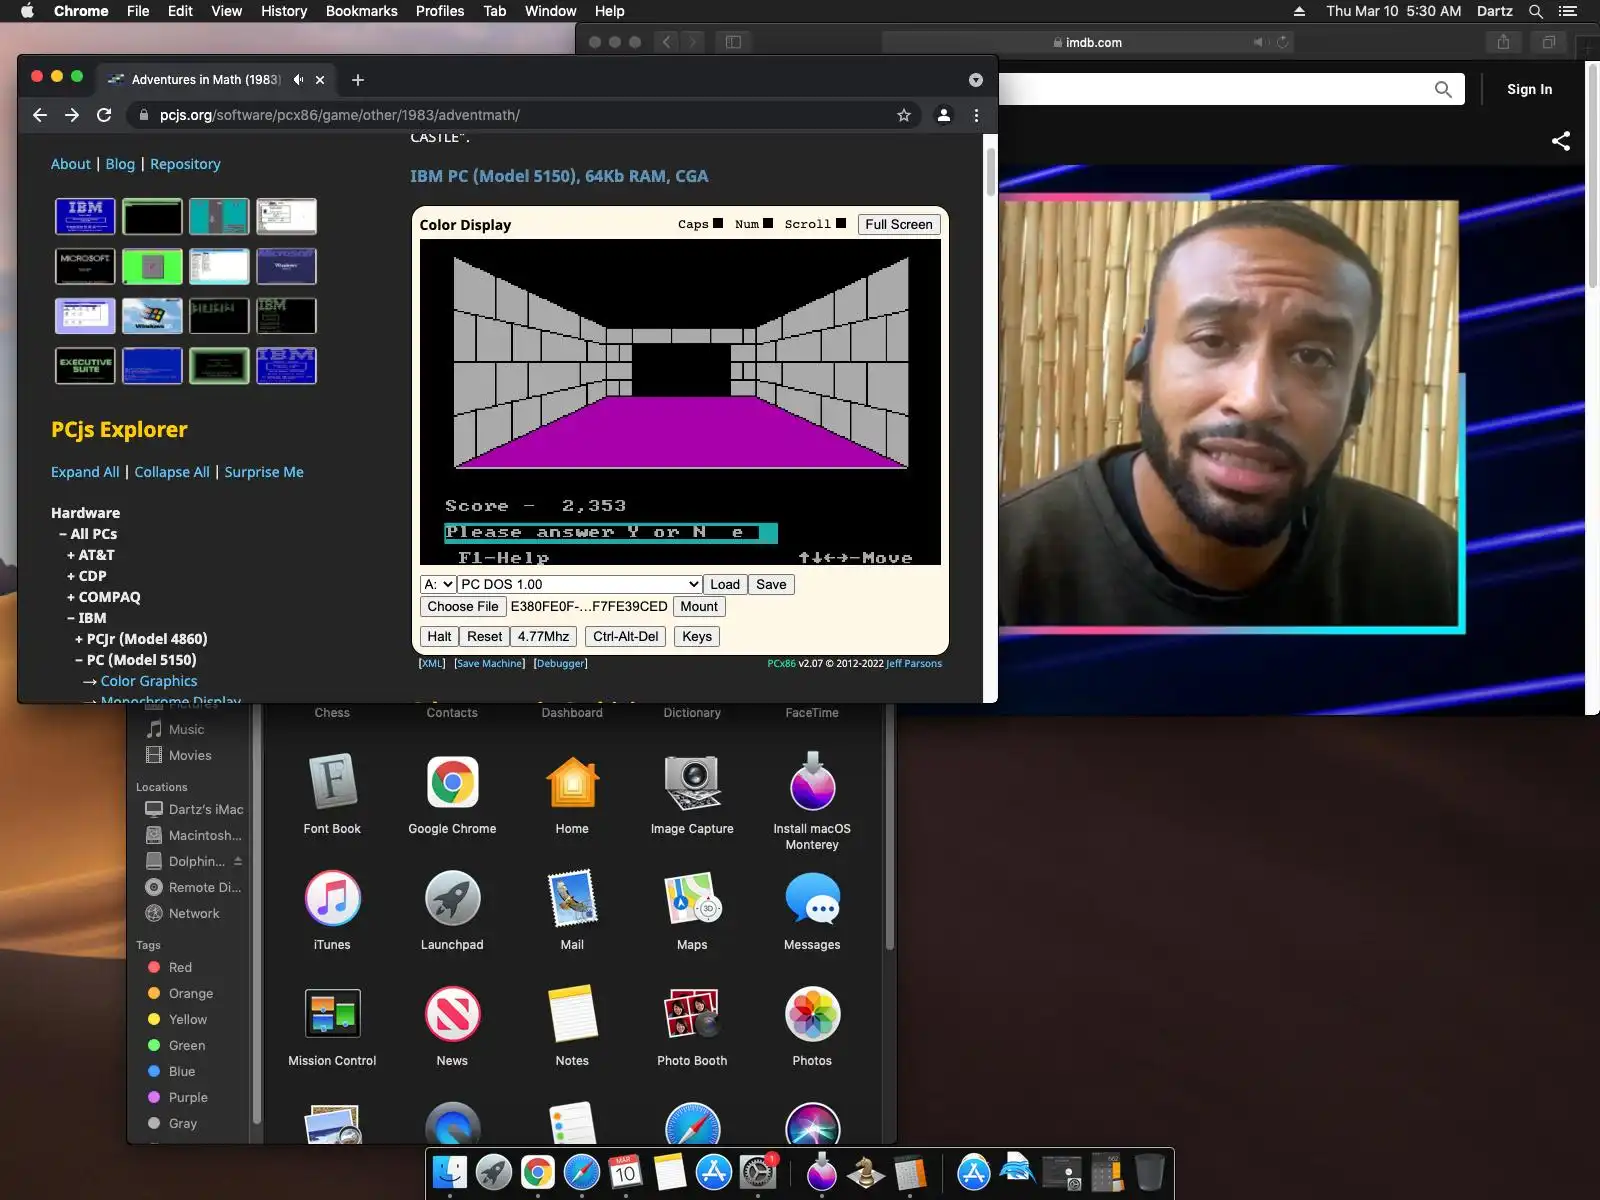Mute audio on the Adventures in Math tab

(x=298, y=80)
